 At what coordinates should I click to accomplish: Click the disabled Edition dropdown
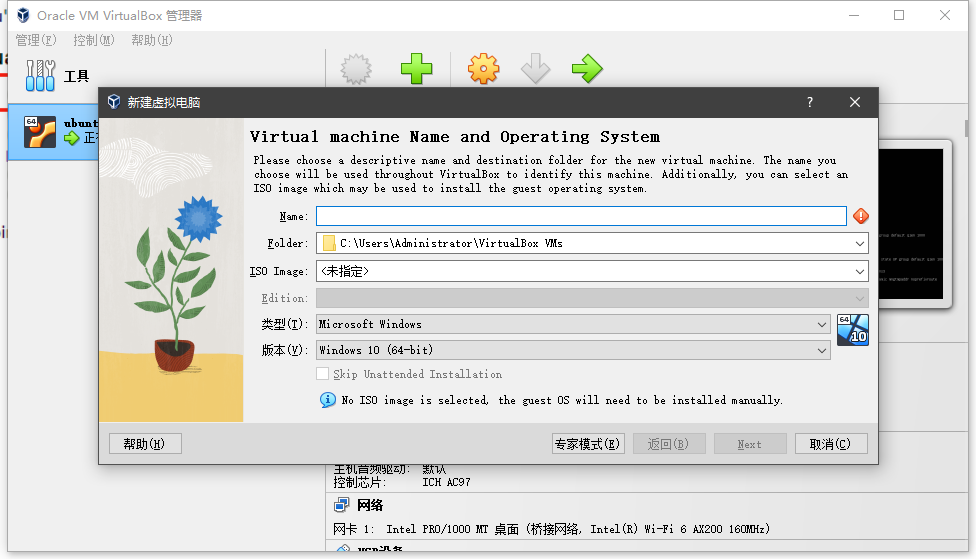593,298
